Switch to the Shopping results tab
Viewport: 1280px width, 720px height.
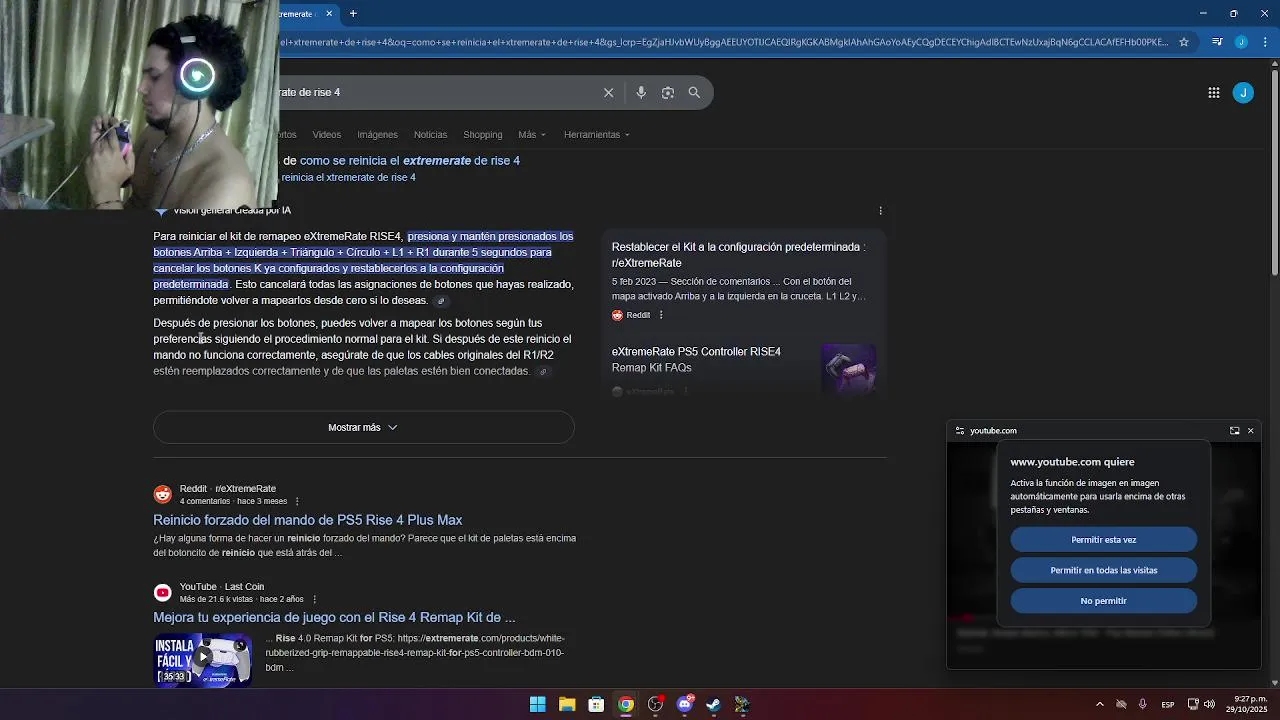point(482,134)
